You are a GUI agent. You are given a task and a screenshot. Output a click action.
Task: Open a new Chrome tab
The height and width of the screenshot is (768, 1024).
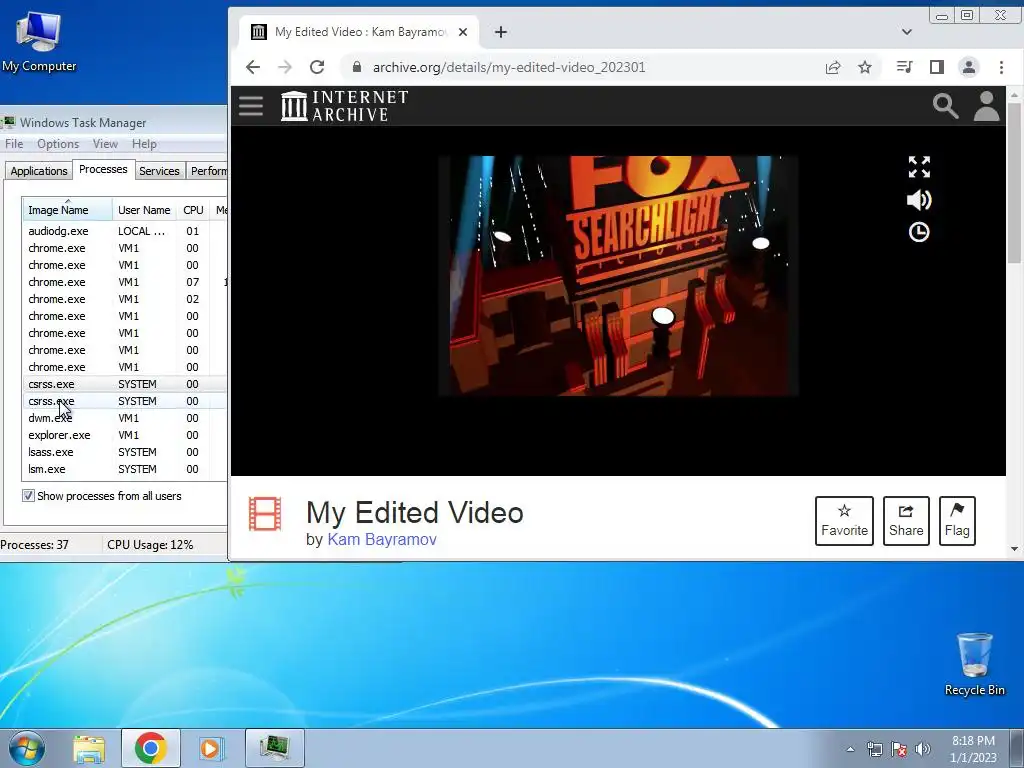[501, 32]
